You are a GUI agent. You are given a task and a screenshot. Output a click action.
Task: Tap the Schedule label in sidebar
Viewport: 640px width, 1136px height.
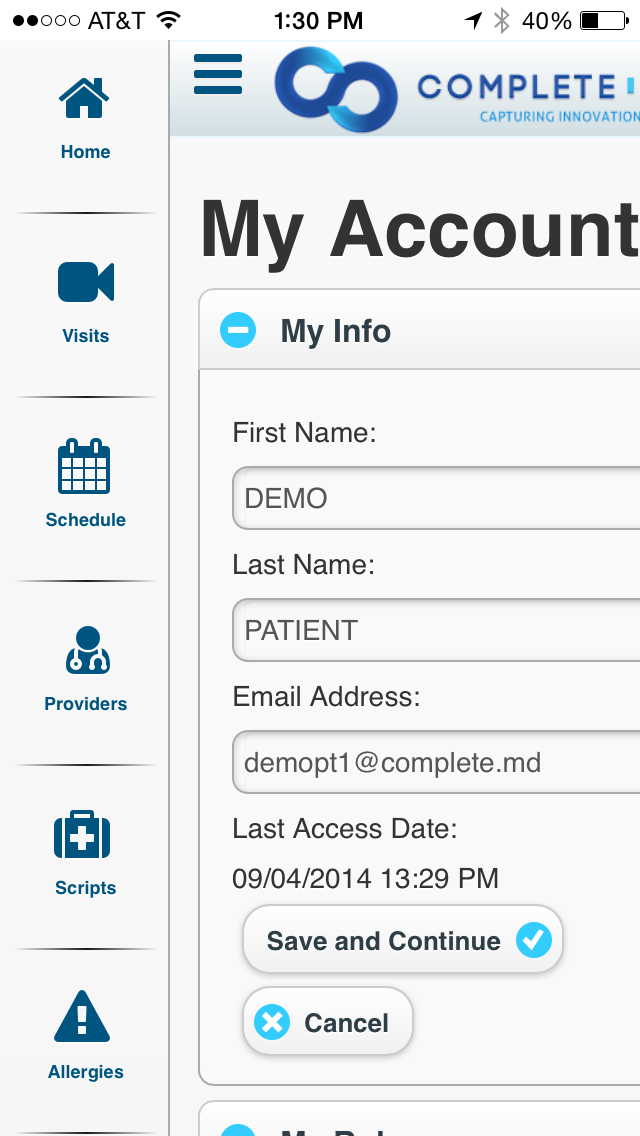86,519
